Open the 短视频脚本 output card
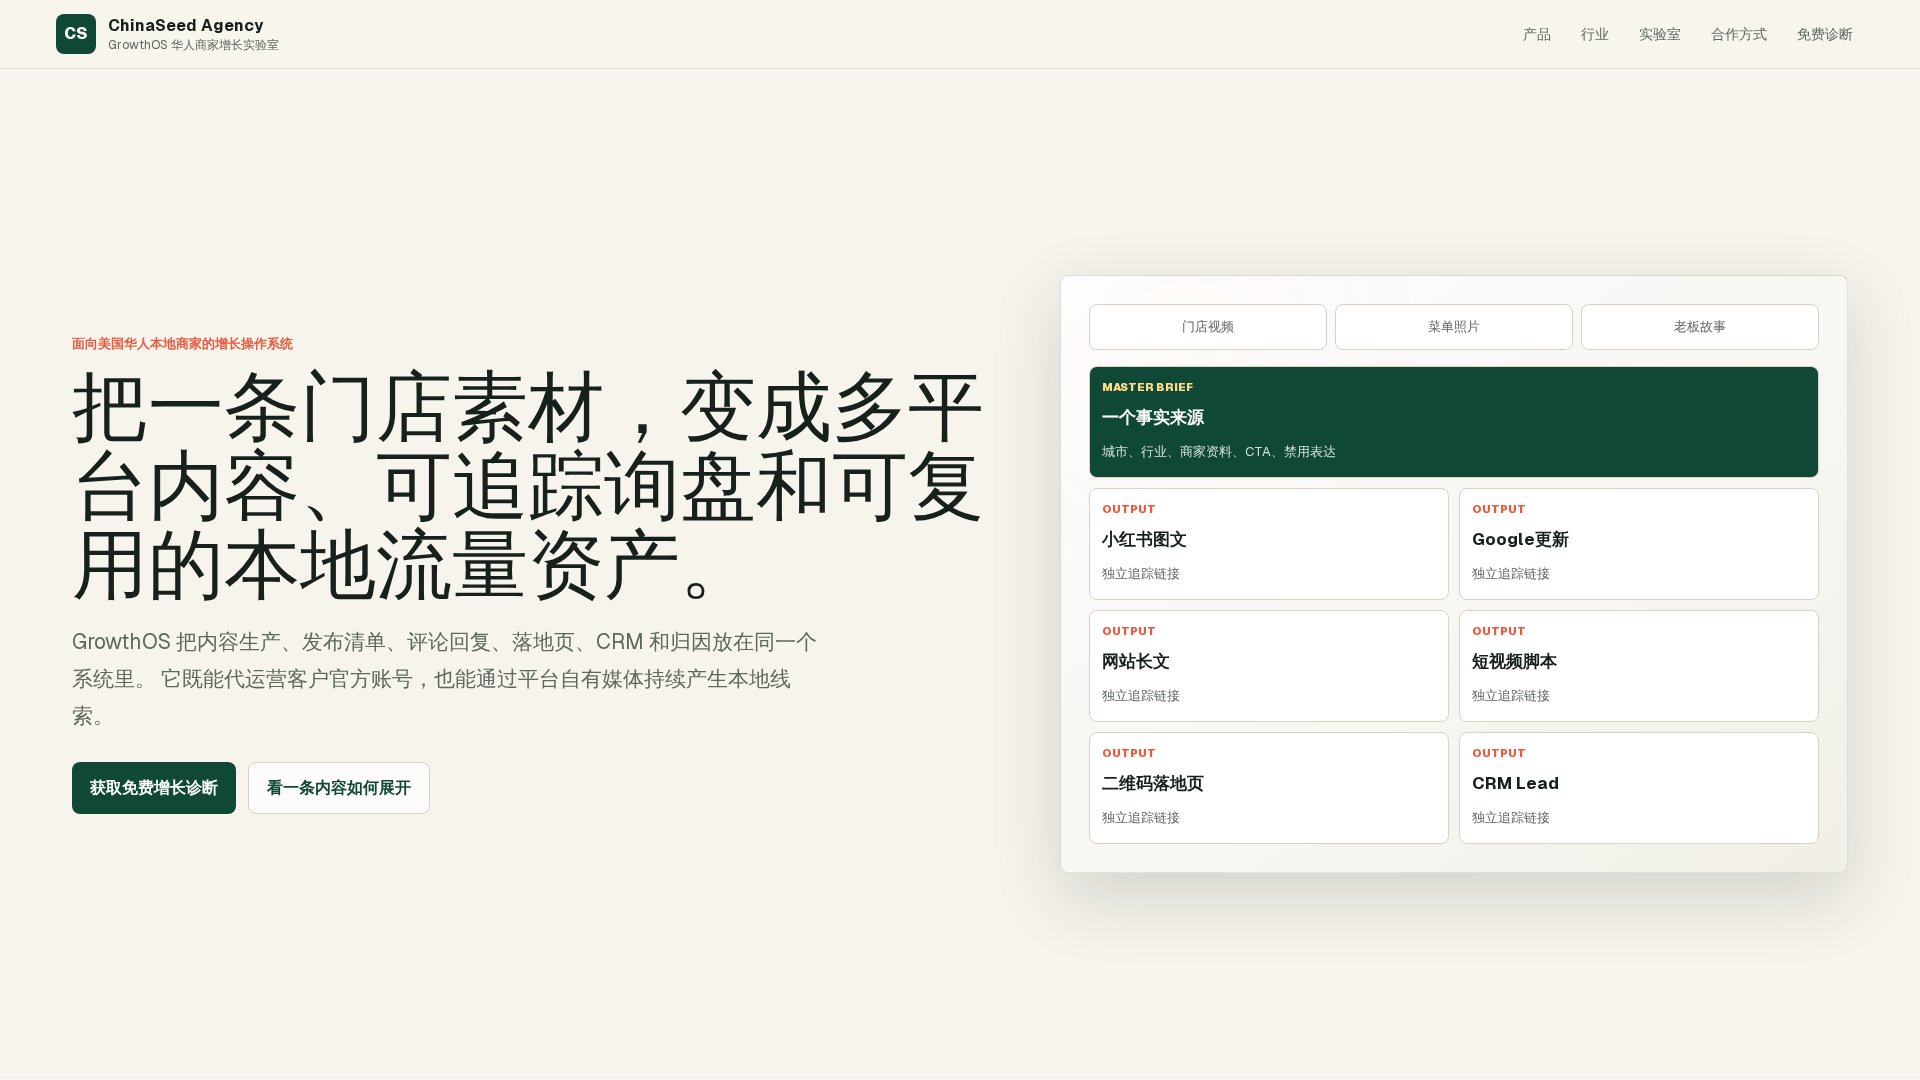1920x1080 pixels. 1639,666
